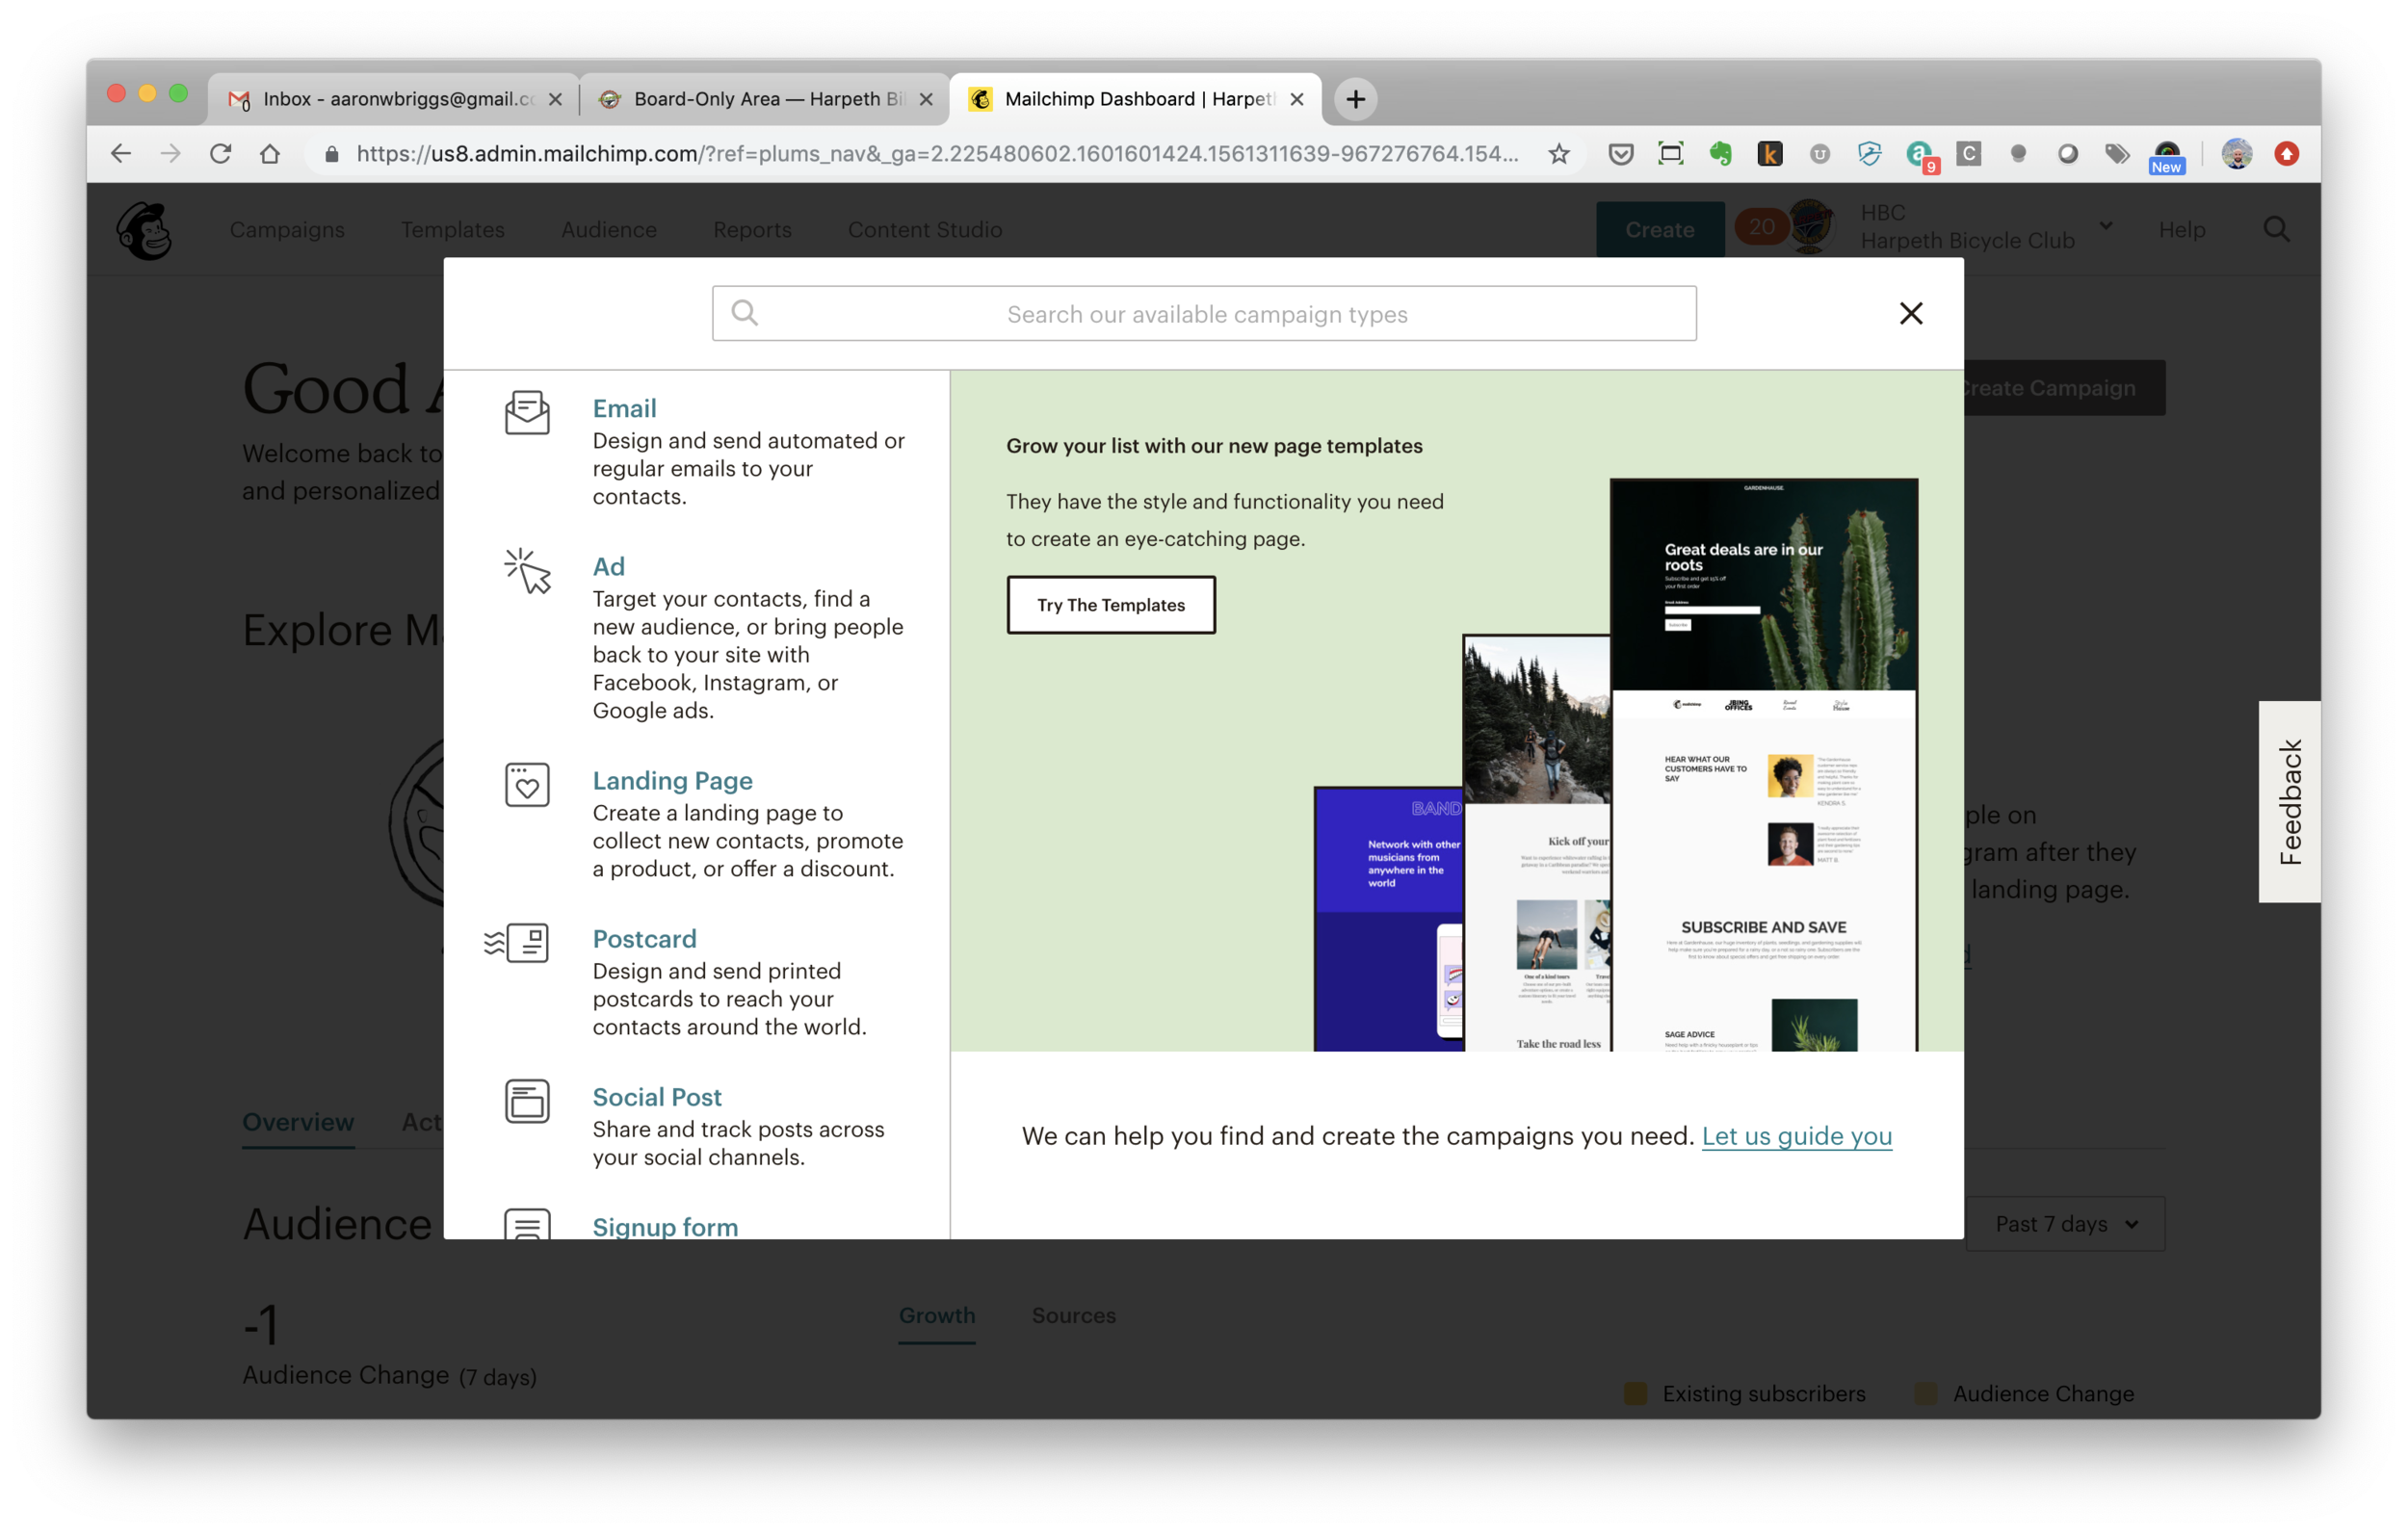
Task: Select the Growth tab
Action: 937,1315
